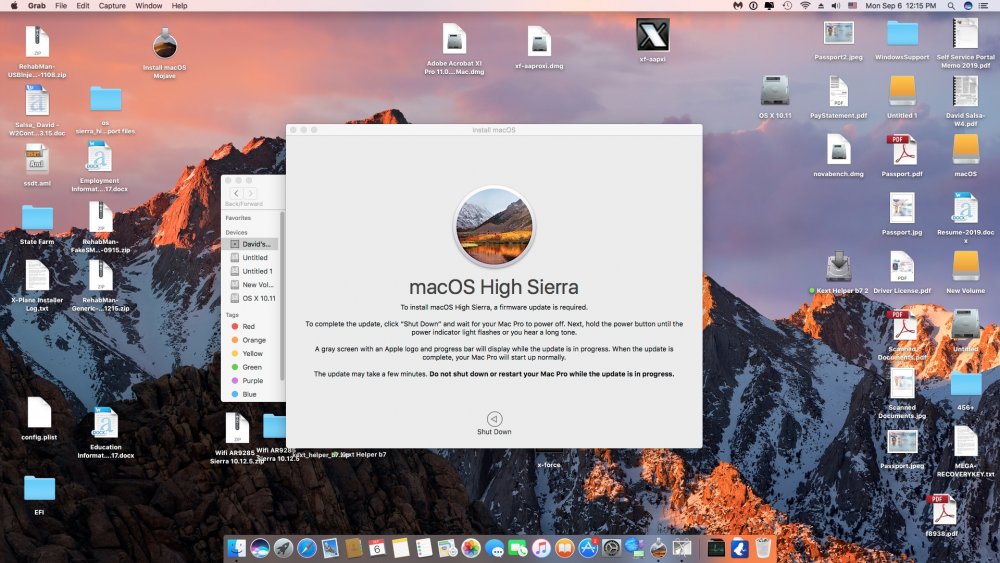Open Finder from the Dock
1000x563 pixels.
pos(237,548)
